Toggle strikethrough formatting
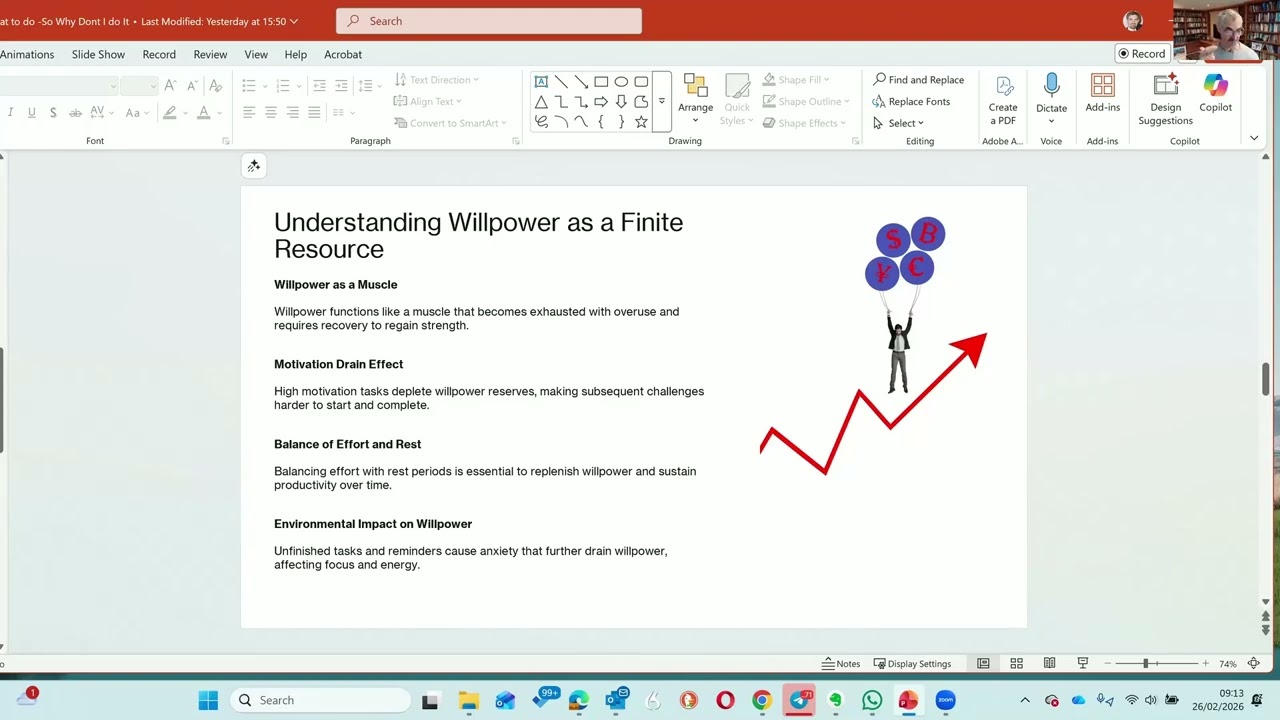1280x720 pixels. tap(75, 113)
